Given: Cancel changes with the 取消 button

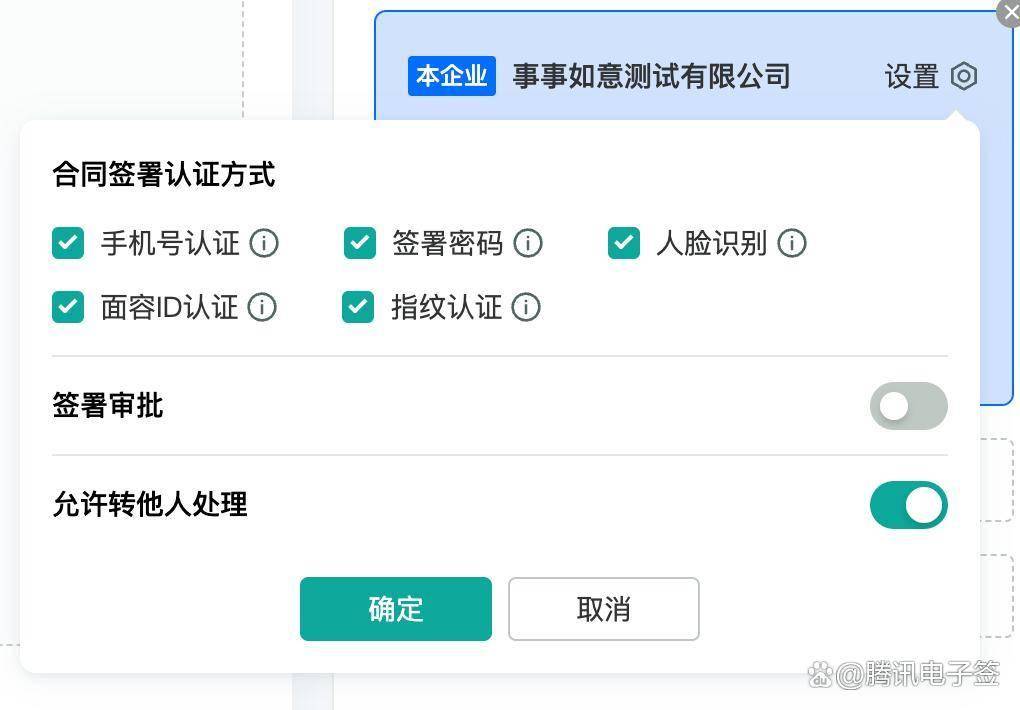Looking at the screenshot, I should click(603, 609).
